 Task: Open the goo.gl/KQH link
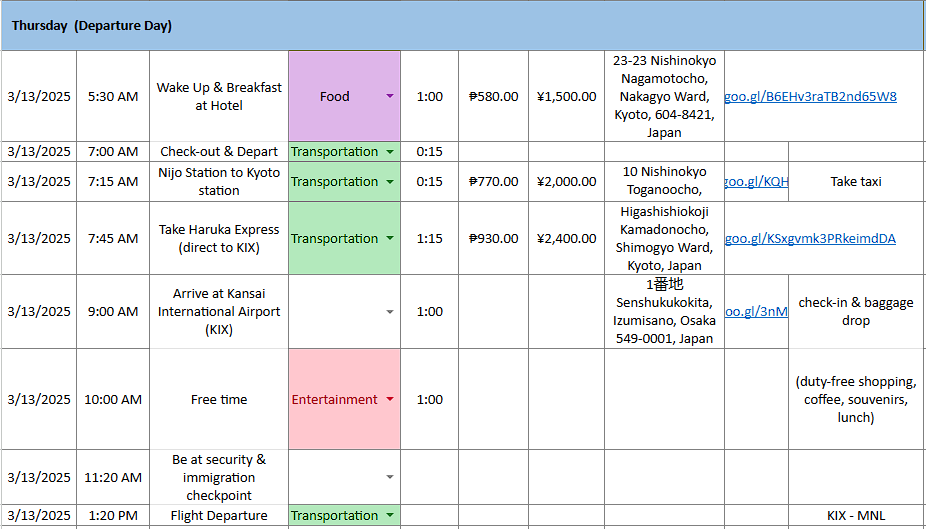point(757,182)
